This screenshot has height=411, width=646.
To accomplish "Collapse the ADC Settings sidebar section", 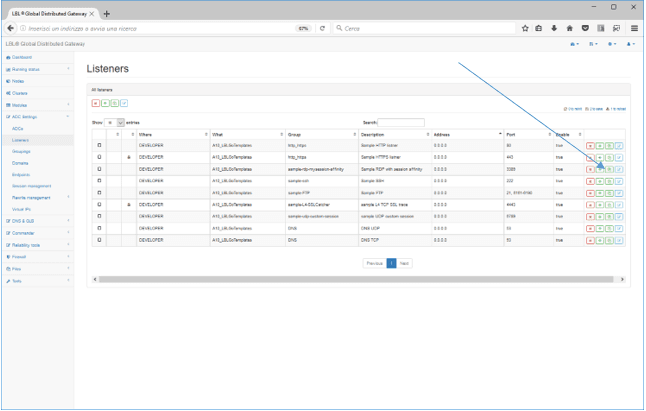I will point(36,116).
